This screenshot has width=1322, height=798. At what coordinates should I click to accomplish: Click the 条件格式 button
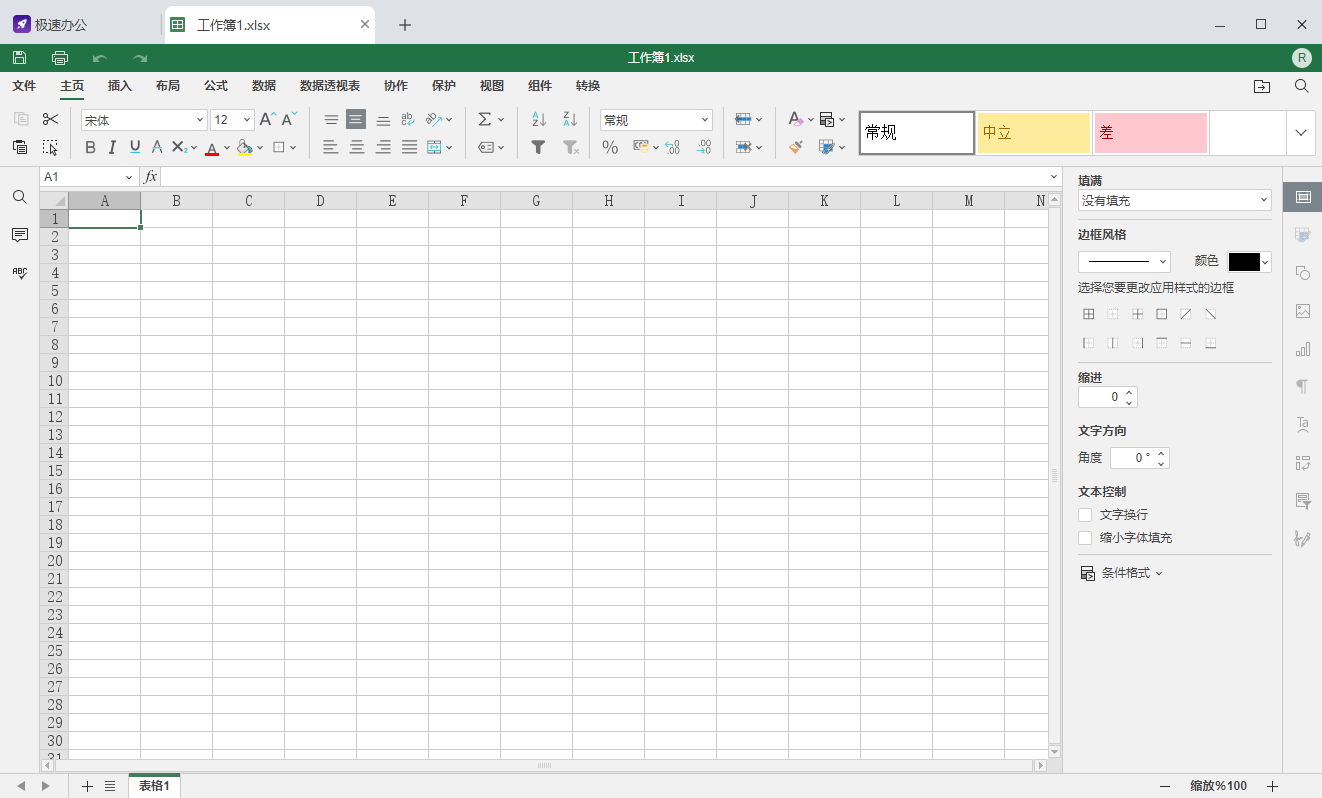1121,573
